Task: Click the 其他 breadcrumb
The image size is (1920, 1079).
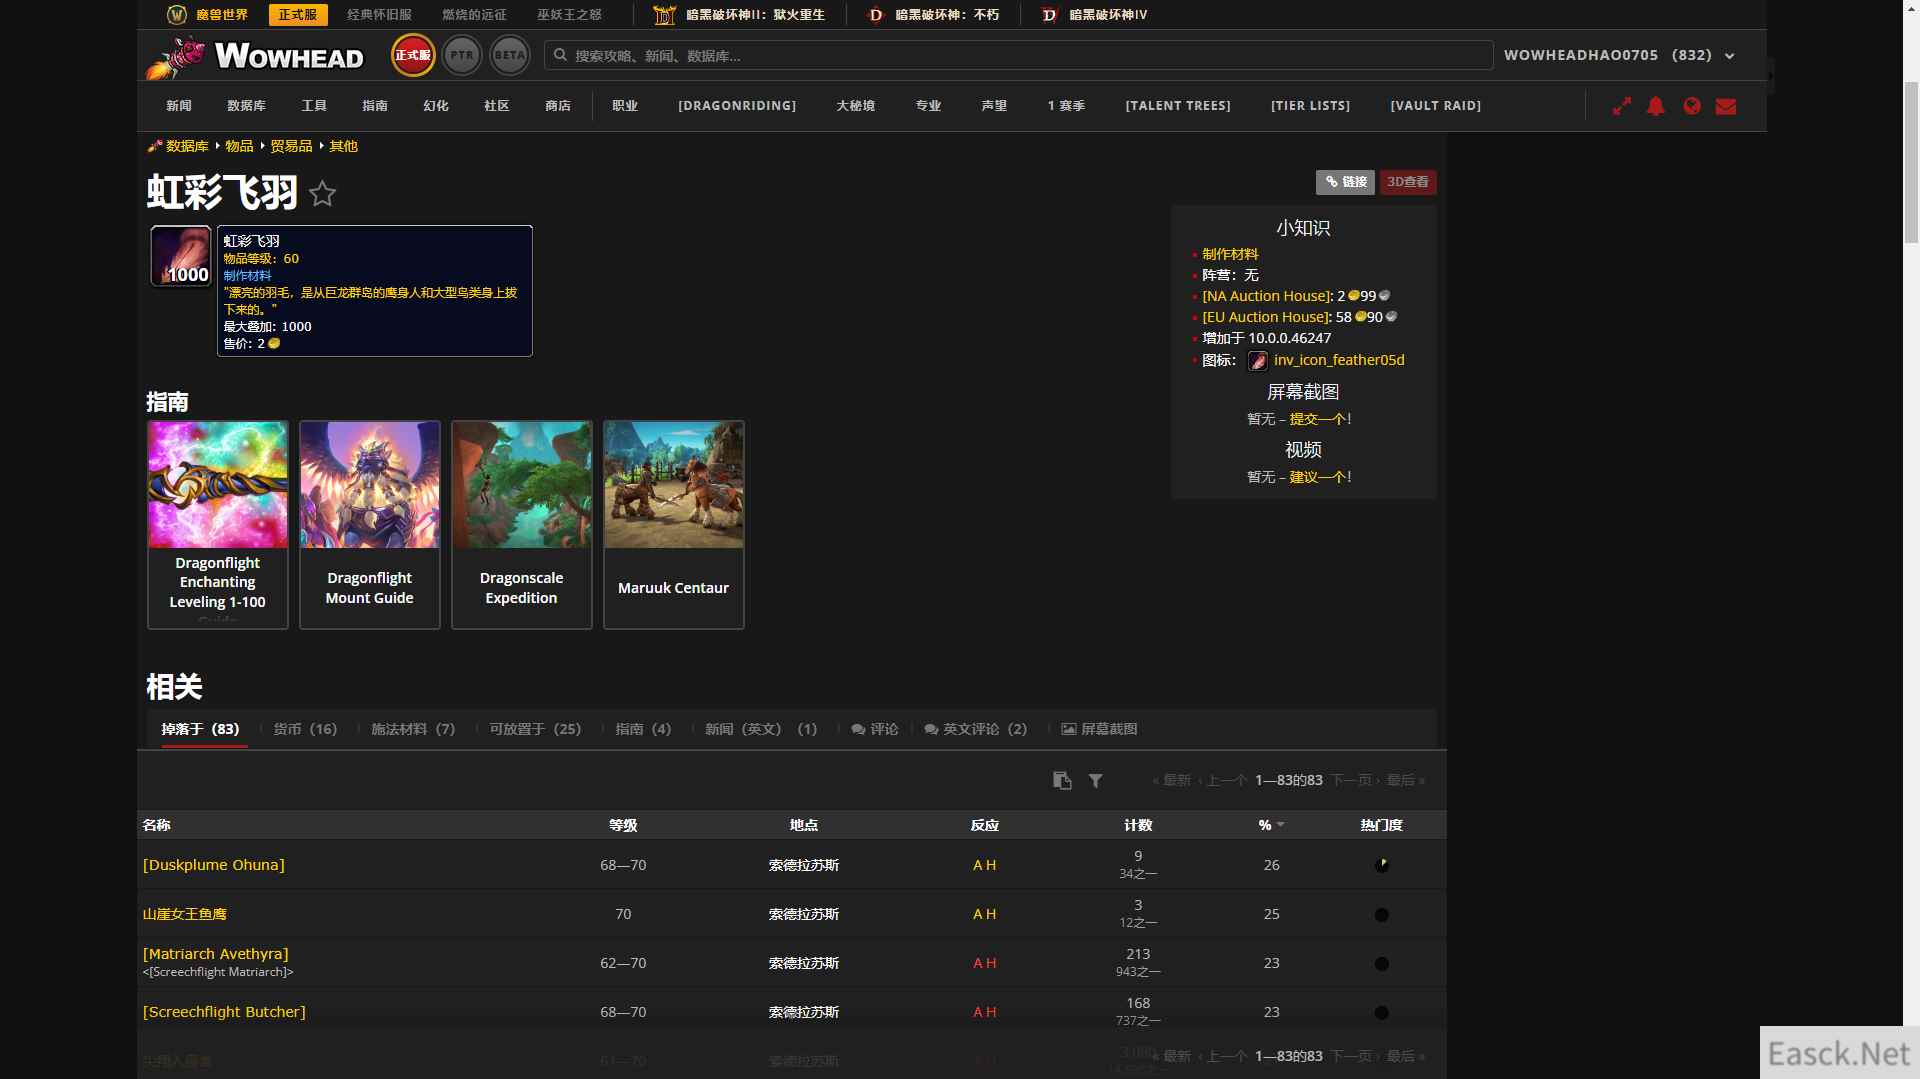Action: tap(343, 146)
